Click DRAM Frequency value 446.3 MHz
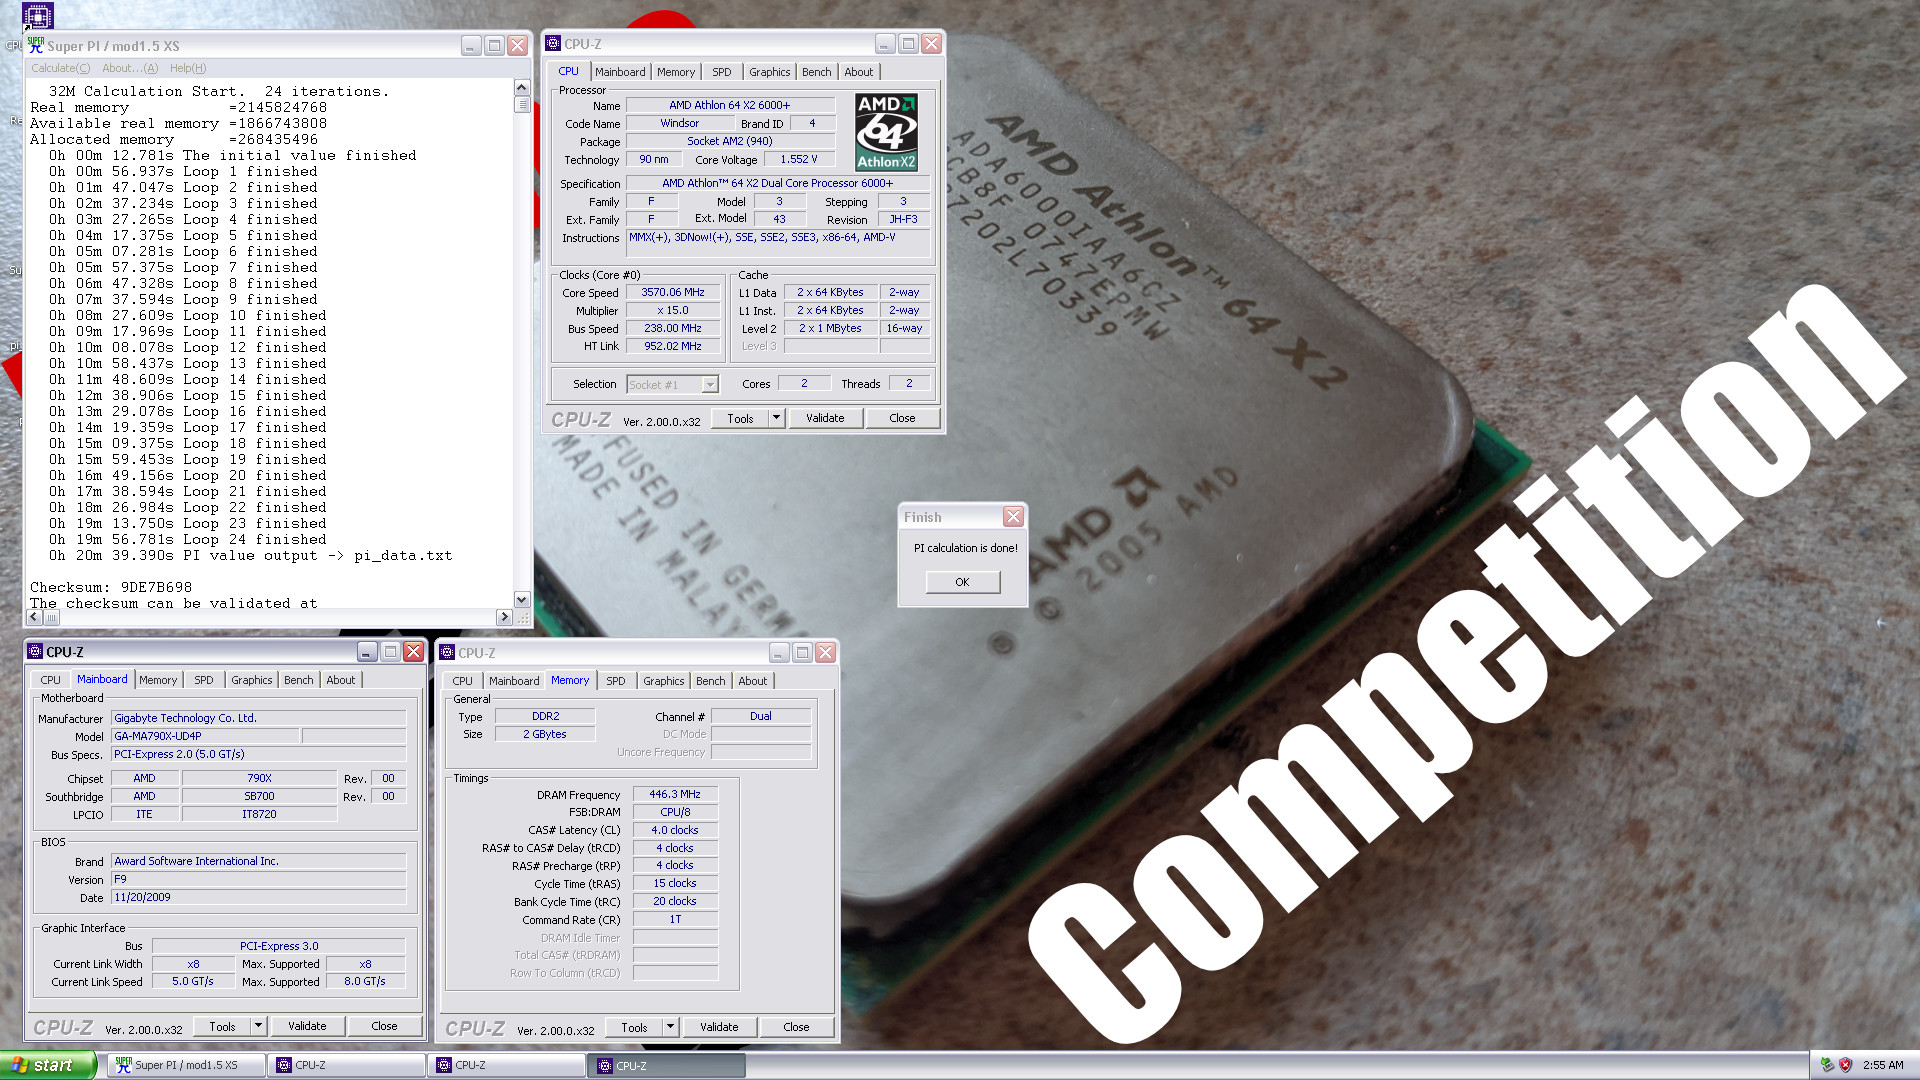The height and width of the screenshot is (1080, 1920). coord(675,794)
